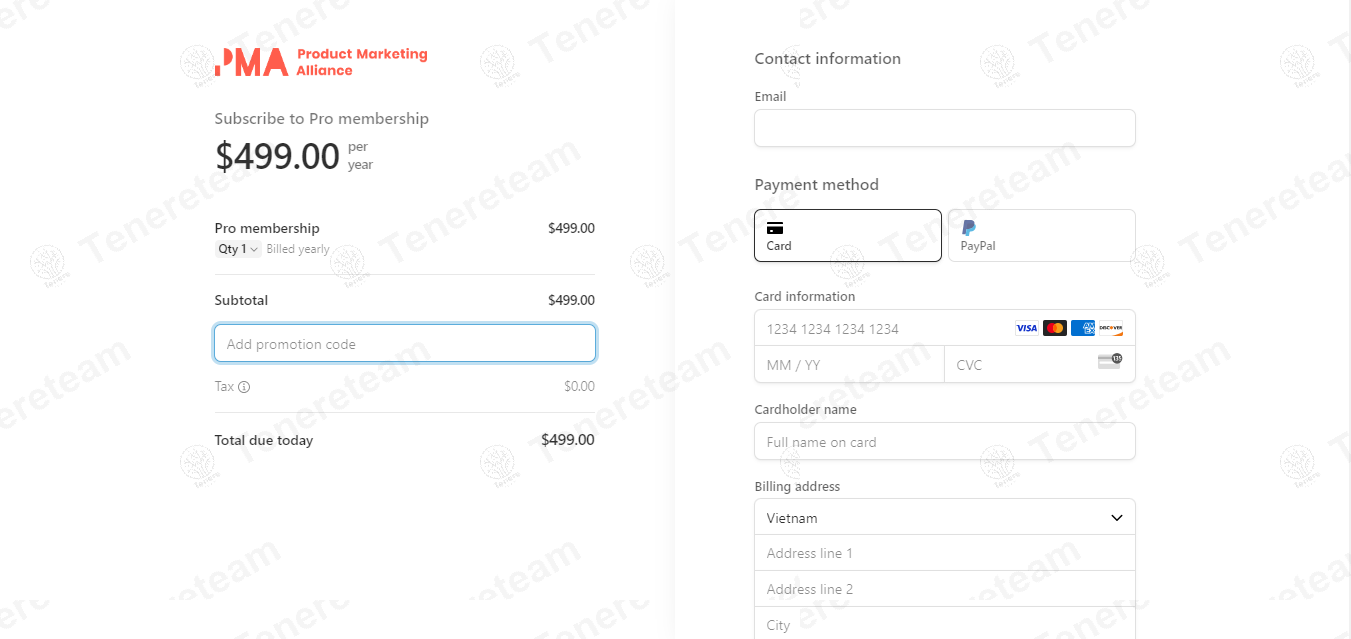Click the Visa card icon

point(1026,328)
